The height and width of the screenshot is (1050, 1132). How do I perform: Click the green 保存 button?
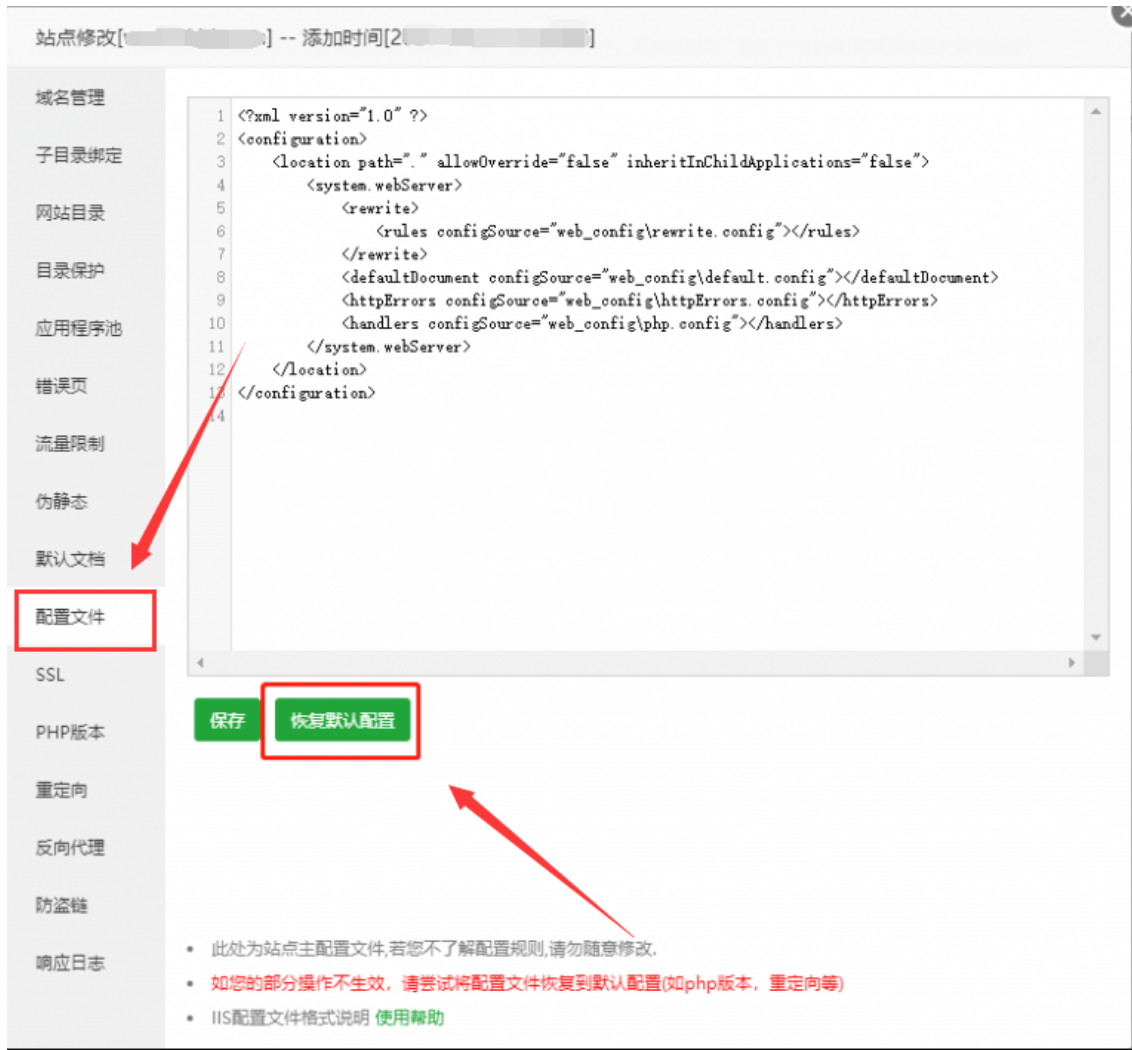[227, 721]
